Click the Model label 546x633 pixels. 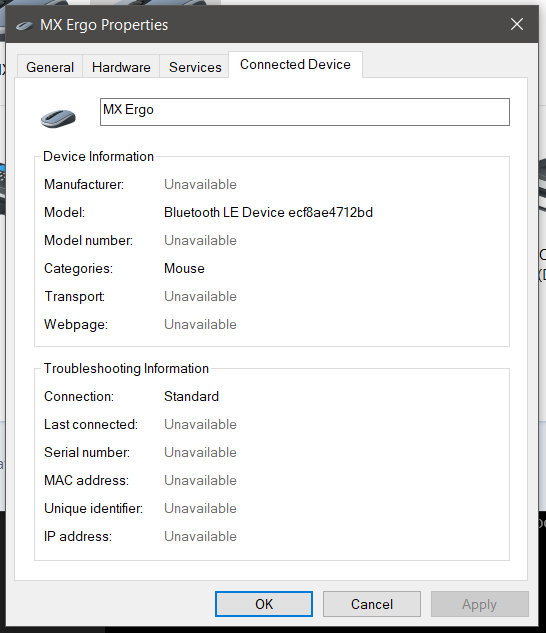(65, 212)
